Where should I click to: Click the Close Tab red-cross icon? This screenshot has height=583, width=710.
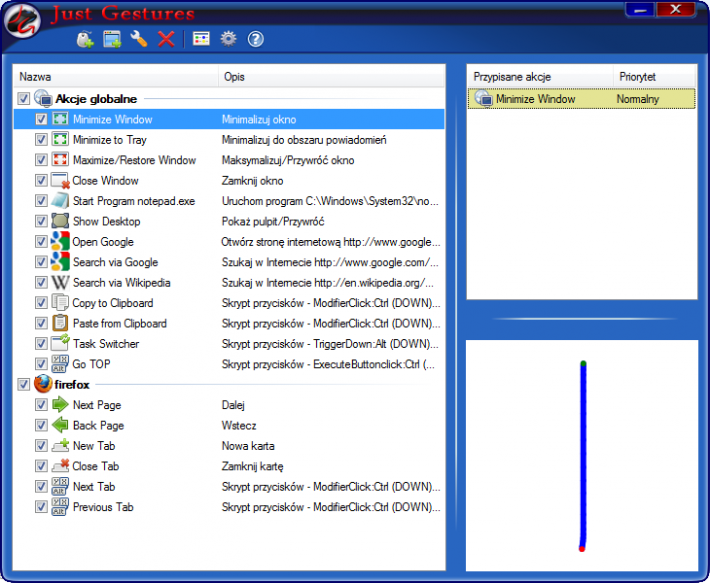[60, 466]
